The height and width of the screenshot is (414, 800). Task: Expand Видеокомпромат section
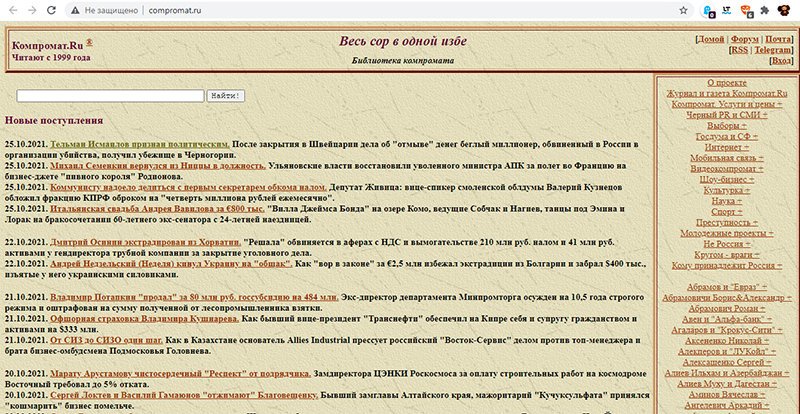(x=727, y=169)
